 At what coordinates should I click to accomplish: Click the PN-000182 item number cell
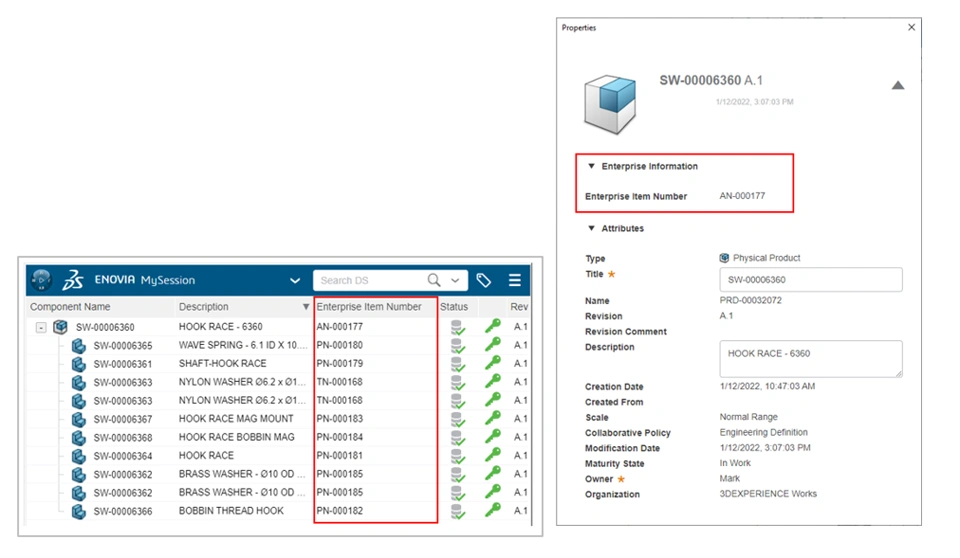340,511
